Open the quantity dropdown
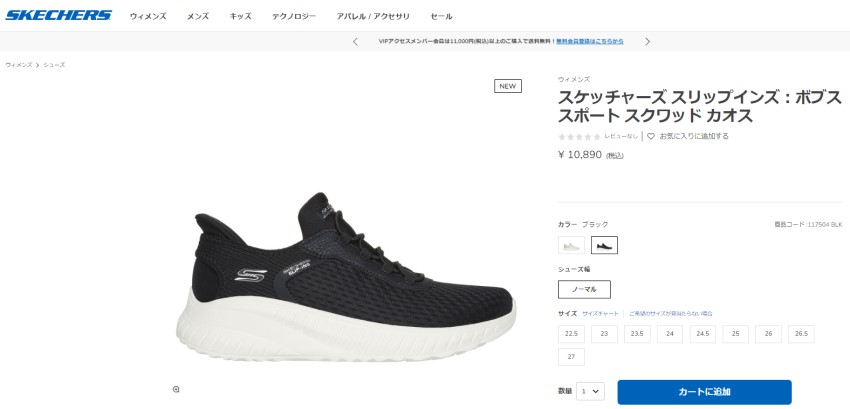 click(x=590, y=391)
